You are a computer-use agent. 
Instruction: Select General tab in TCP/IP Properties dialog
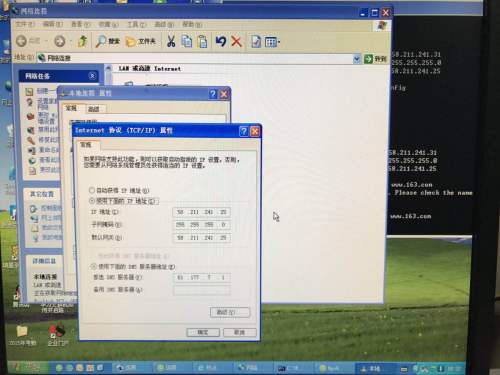click(86, 145)
